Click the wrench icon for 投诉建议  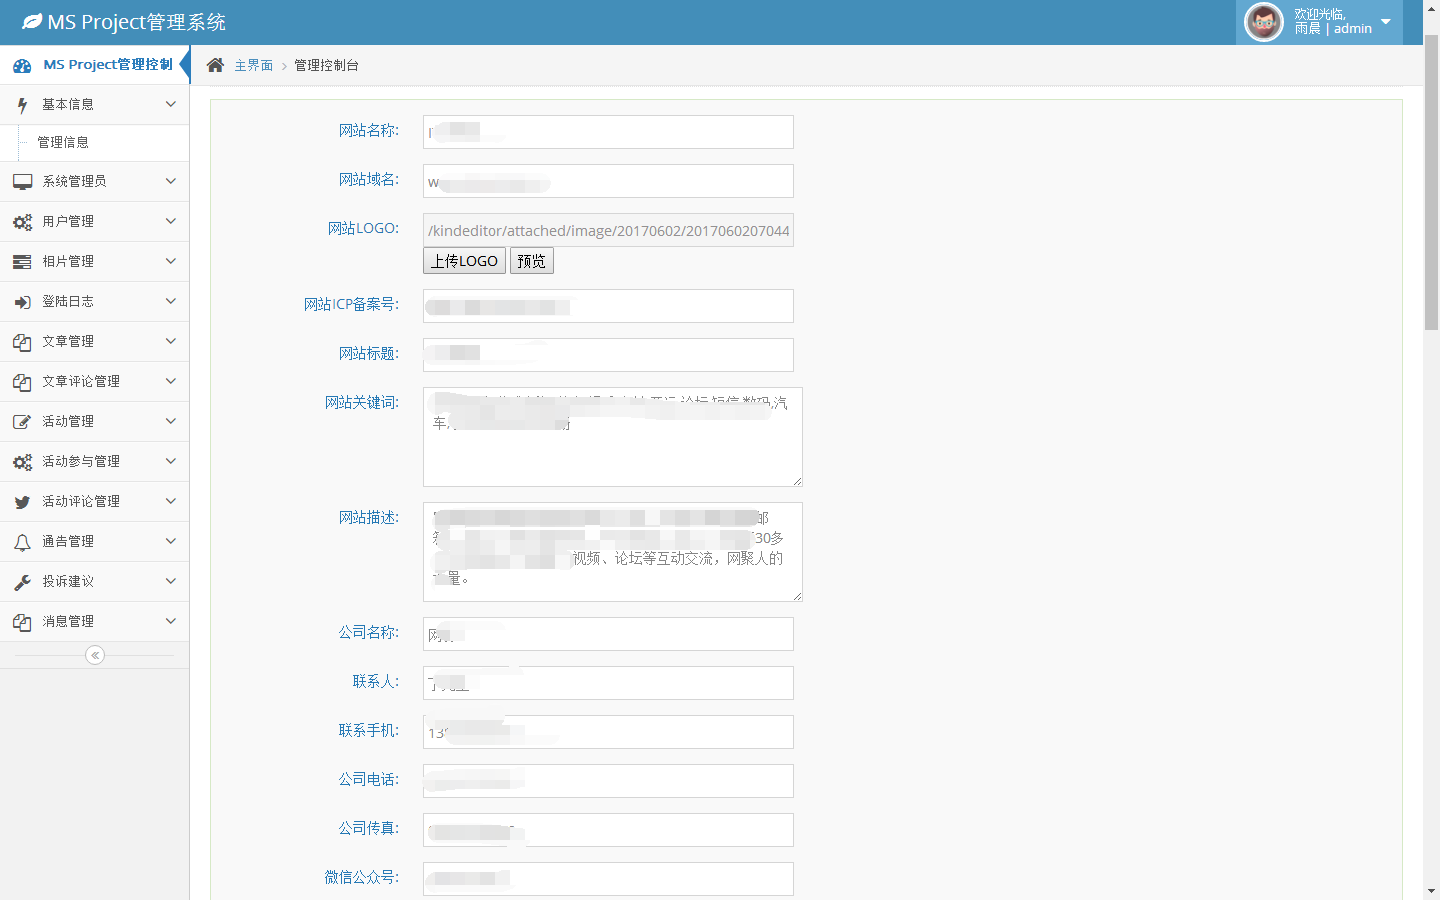[22, 582]
